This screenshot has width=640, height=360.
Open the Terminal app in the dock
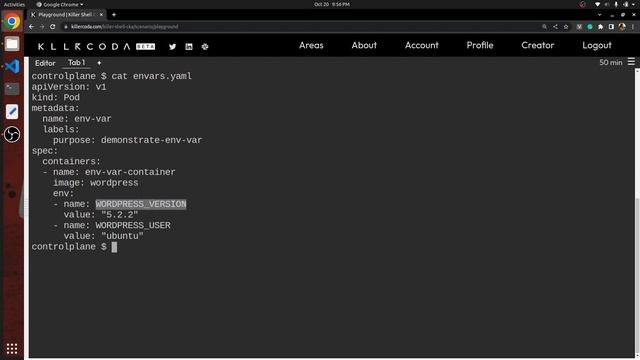coord(12,89)
